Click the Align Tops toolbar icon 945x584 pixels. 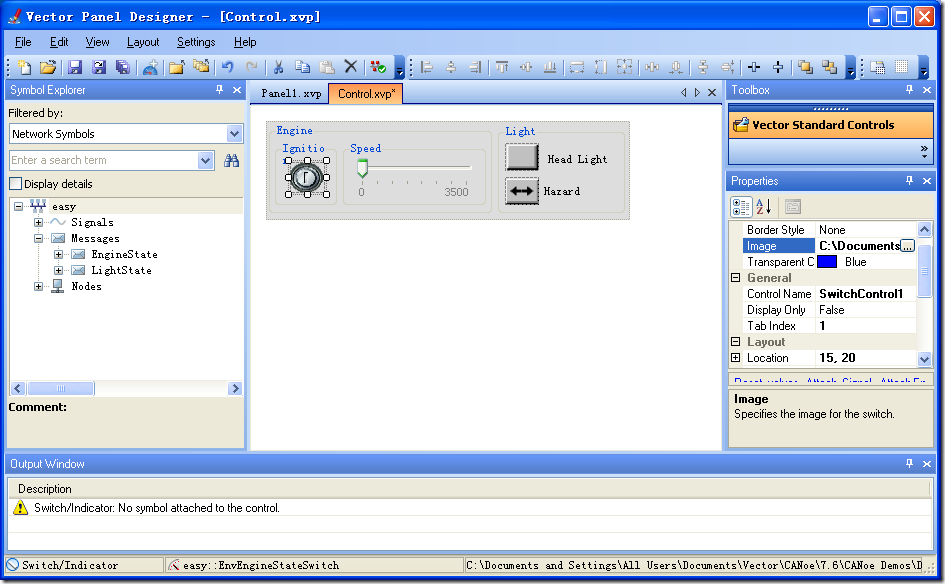click(x=501, y=67)
